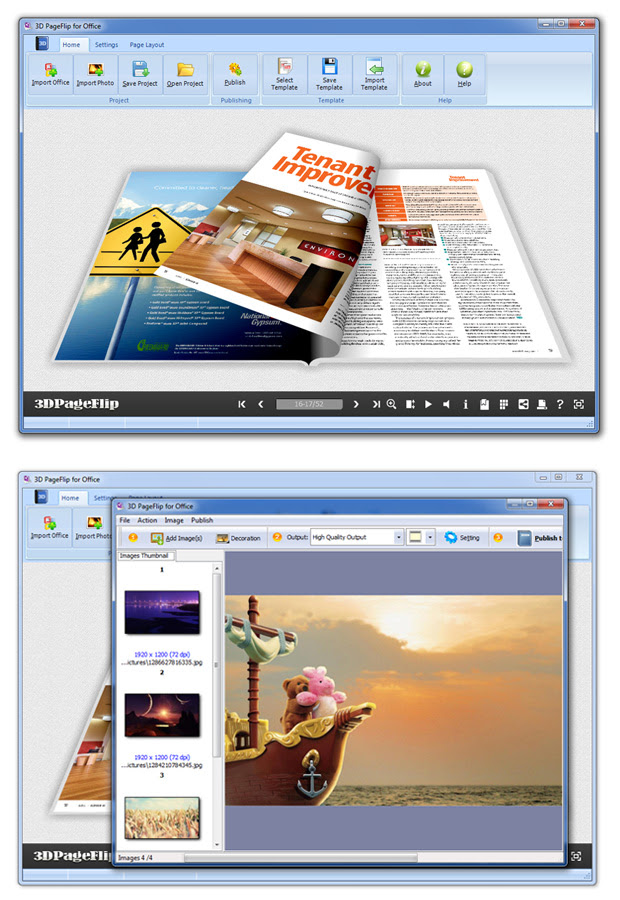Open the About info icon
This screenshot has width=620, height=900.
point(423,74)
